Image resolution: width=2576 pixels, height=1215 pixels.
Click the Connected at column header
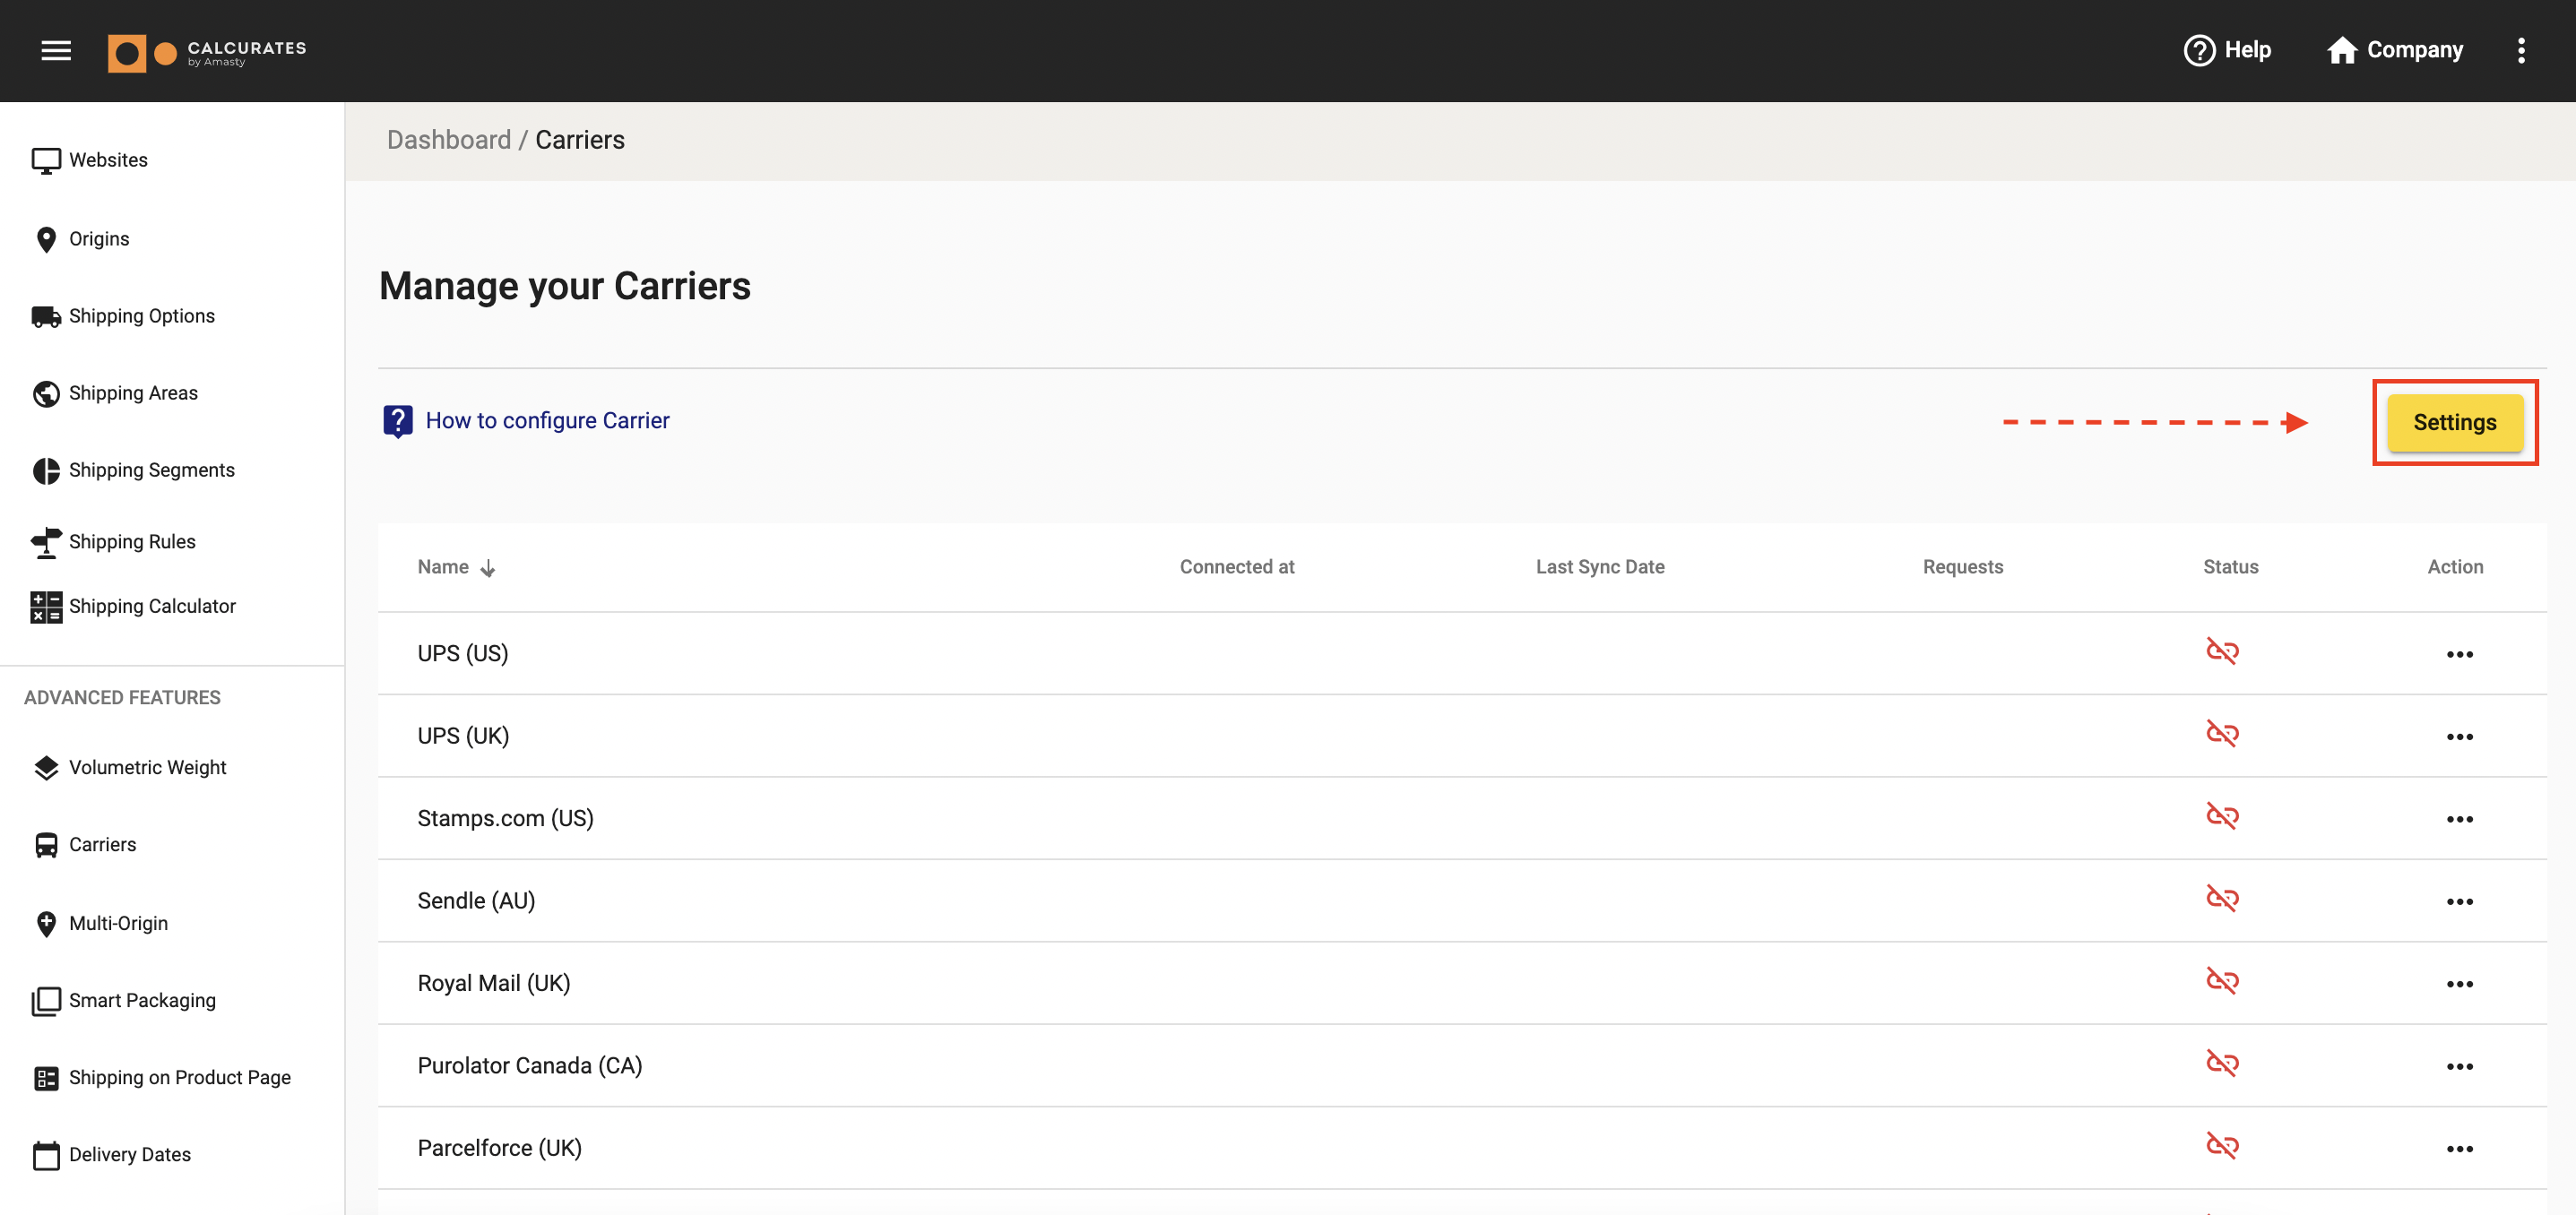tap(1236, 567)
